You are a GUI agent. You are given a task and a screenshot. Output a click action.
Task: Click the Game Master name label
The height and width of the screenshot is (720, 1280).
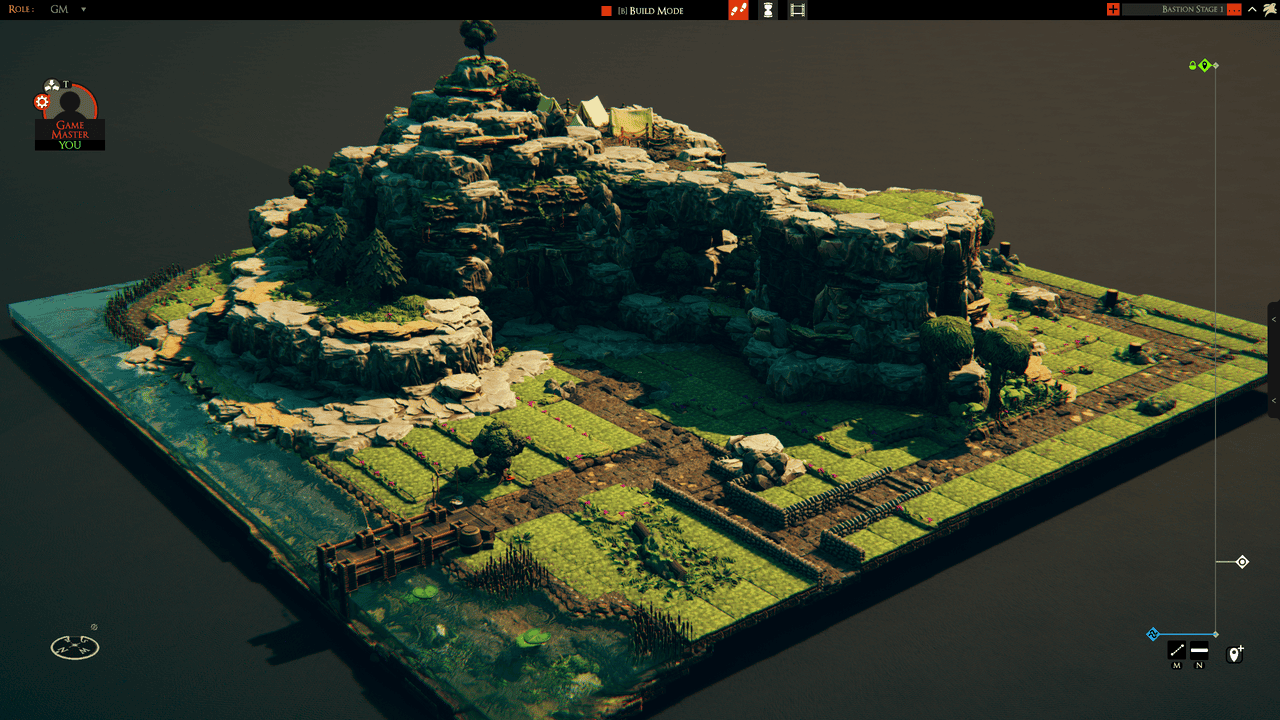70,129
